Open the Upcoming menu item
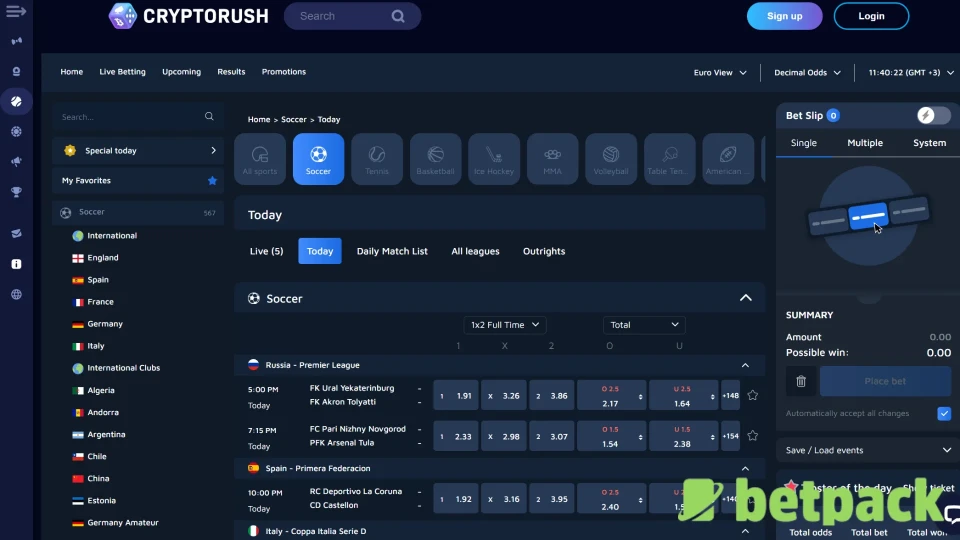The width and height of the screenshot is (960, 540). (x=181, y=72)
